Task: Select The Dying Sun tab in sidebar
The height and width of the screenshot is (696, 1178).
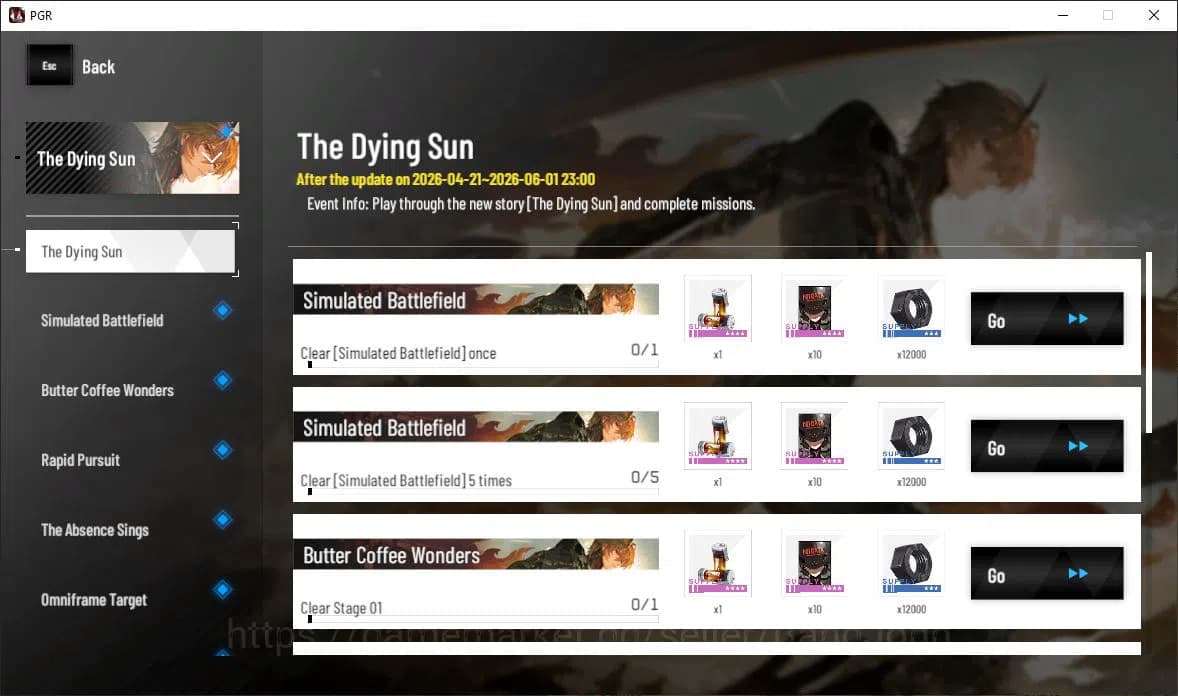Action: pyautogui.click(x=130, y=251)
